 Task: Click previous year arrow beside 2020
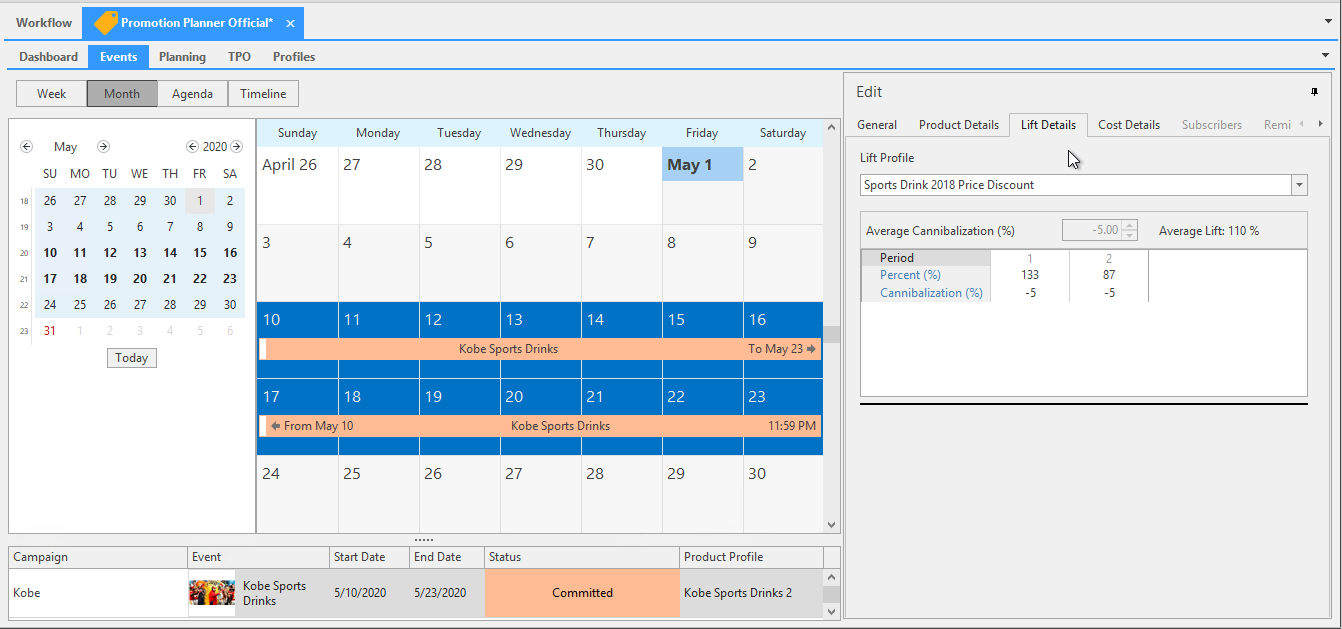[192, 147]
